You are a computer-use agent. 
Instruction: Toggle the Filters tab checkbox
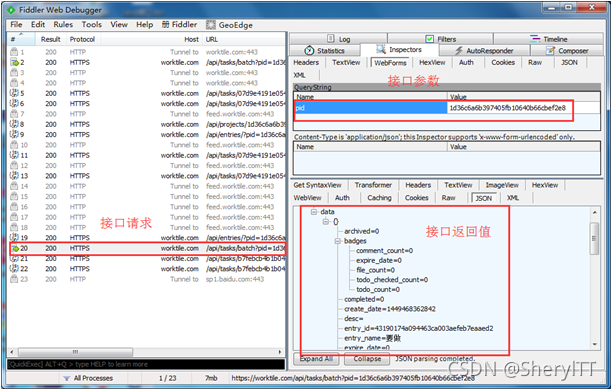coord(430,39)
